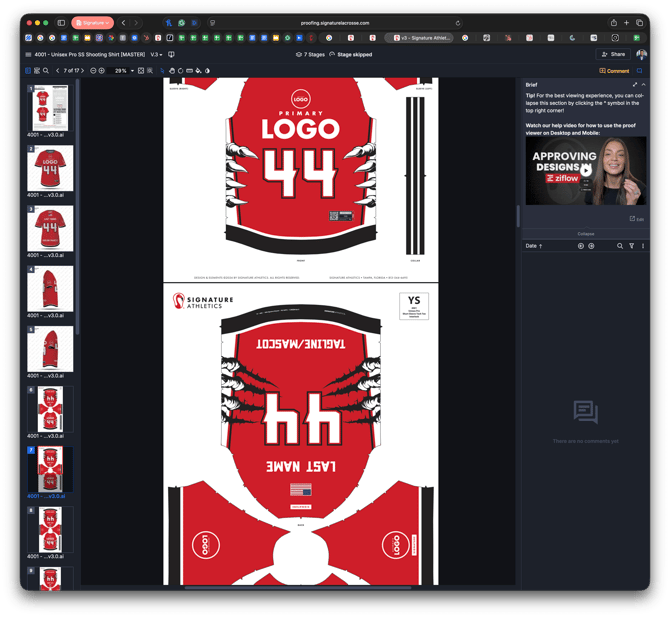
Task: Open the Signature tab group in Safari
Action: pyautogui.click(x=92, y=22)
